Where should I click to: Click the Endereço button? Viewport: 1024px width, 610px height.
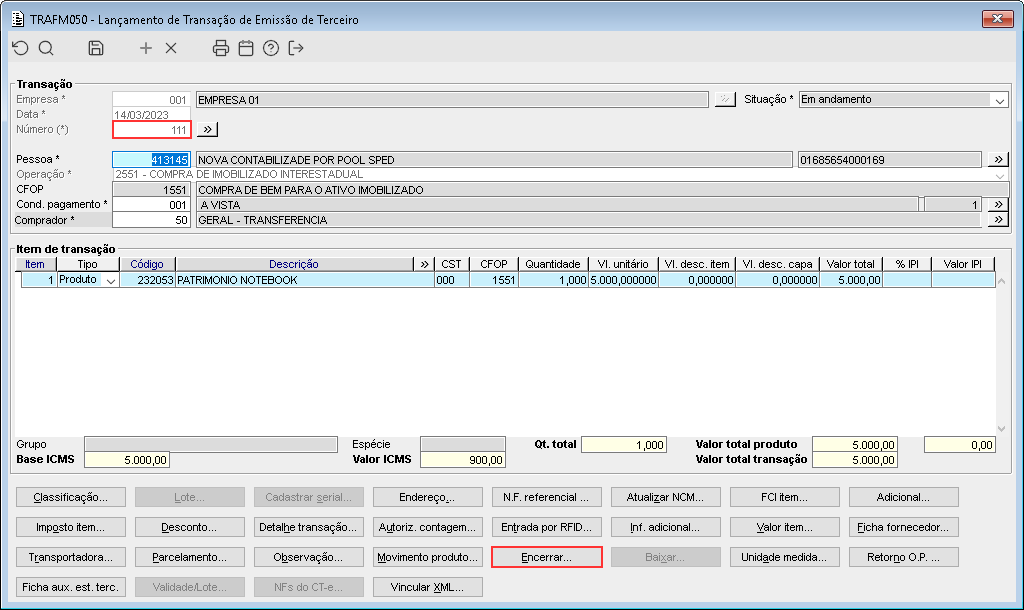(427, 497)
